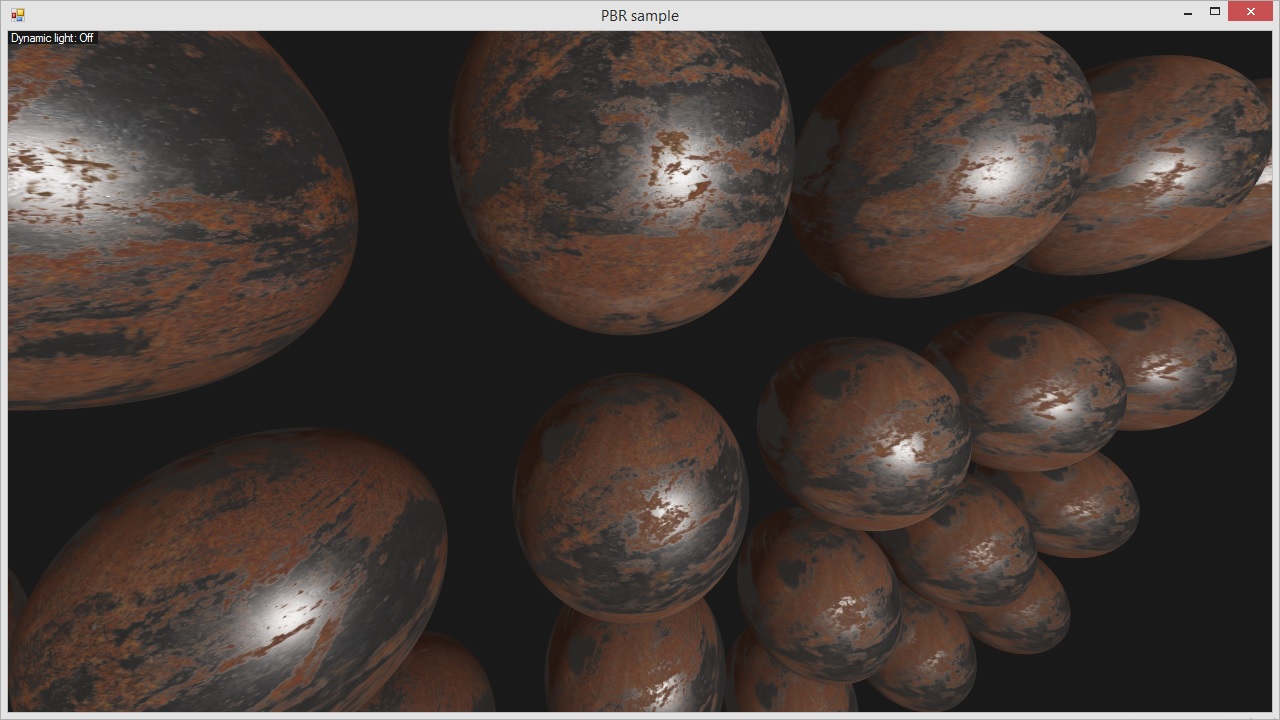The width and height of the screenshot is (1280, 720).
Task: Click the "PBR sample" window title
Action: tap(640, 15)
